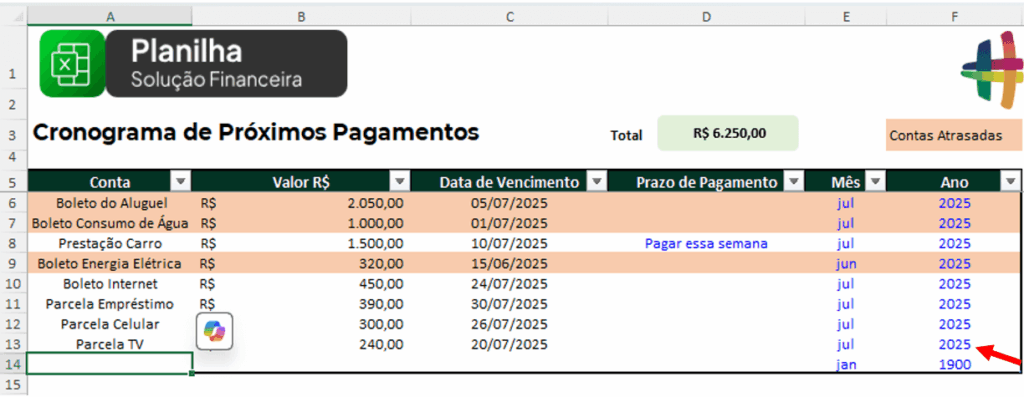Click the Planilha Solução Financeira banner

click(x=227, y=63)
